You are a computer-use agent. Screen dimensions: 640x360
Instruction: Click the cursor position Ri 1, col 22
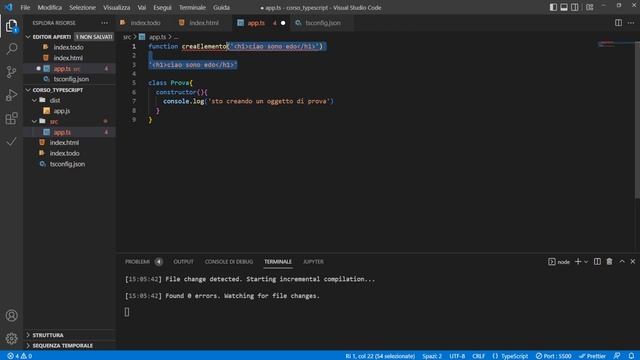click(380, 356)
